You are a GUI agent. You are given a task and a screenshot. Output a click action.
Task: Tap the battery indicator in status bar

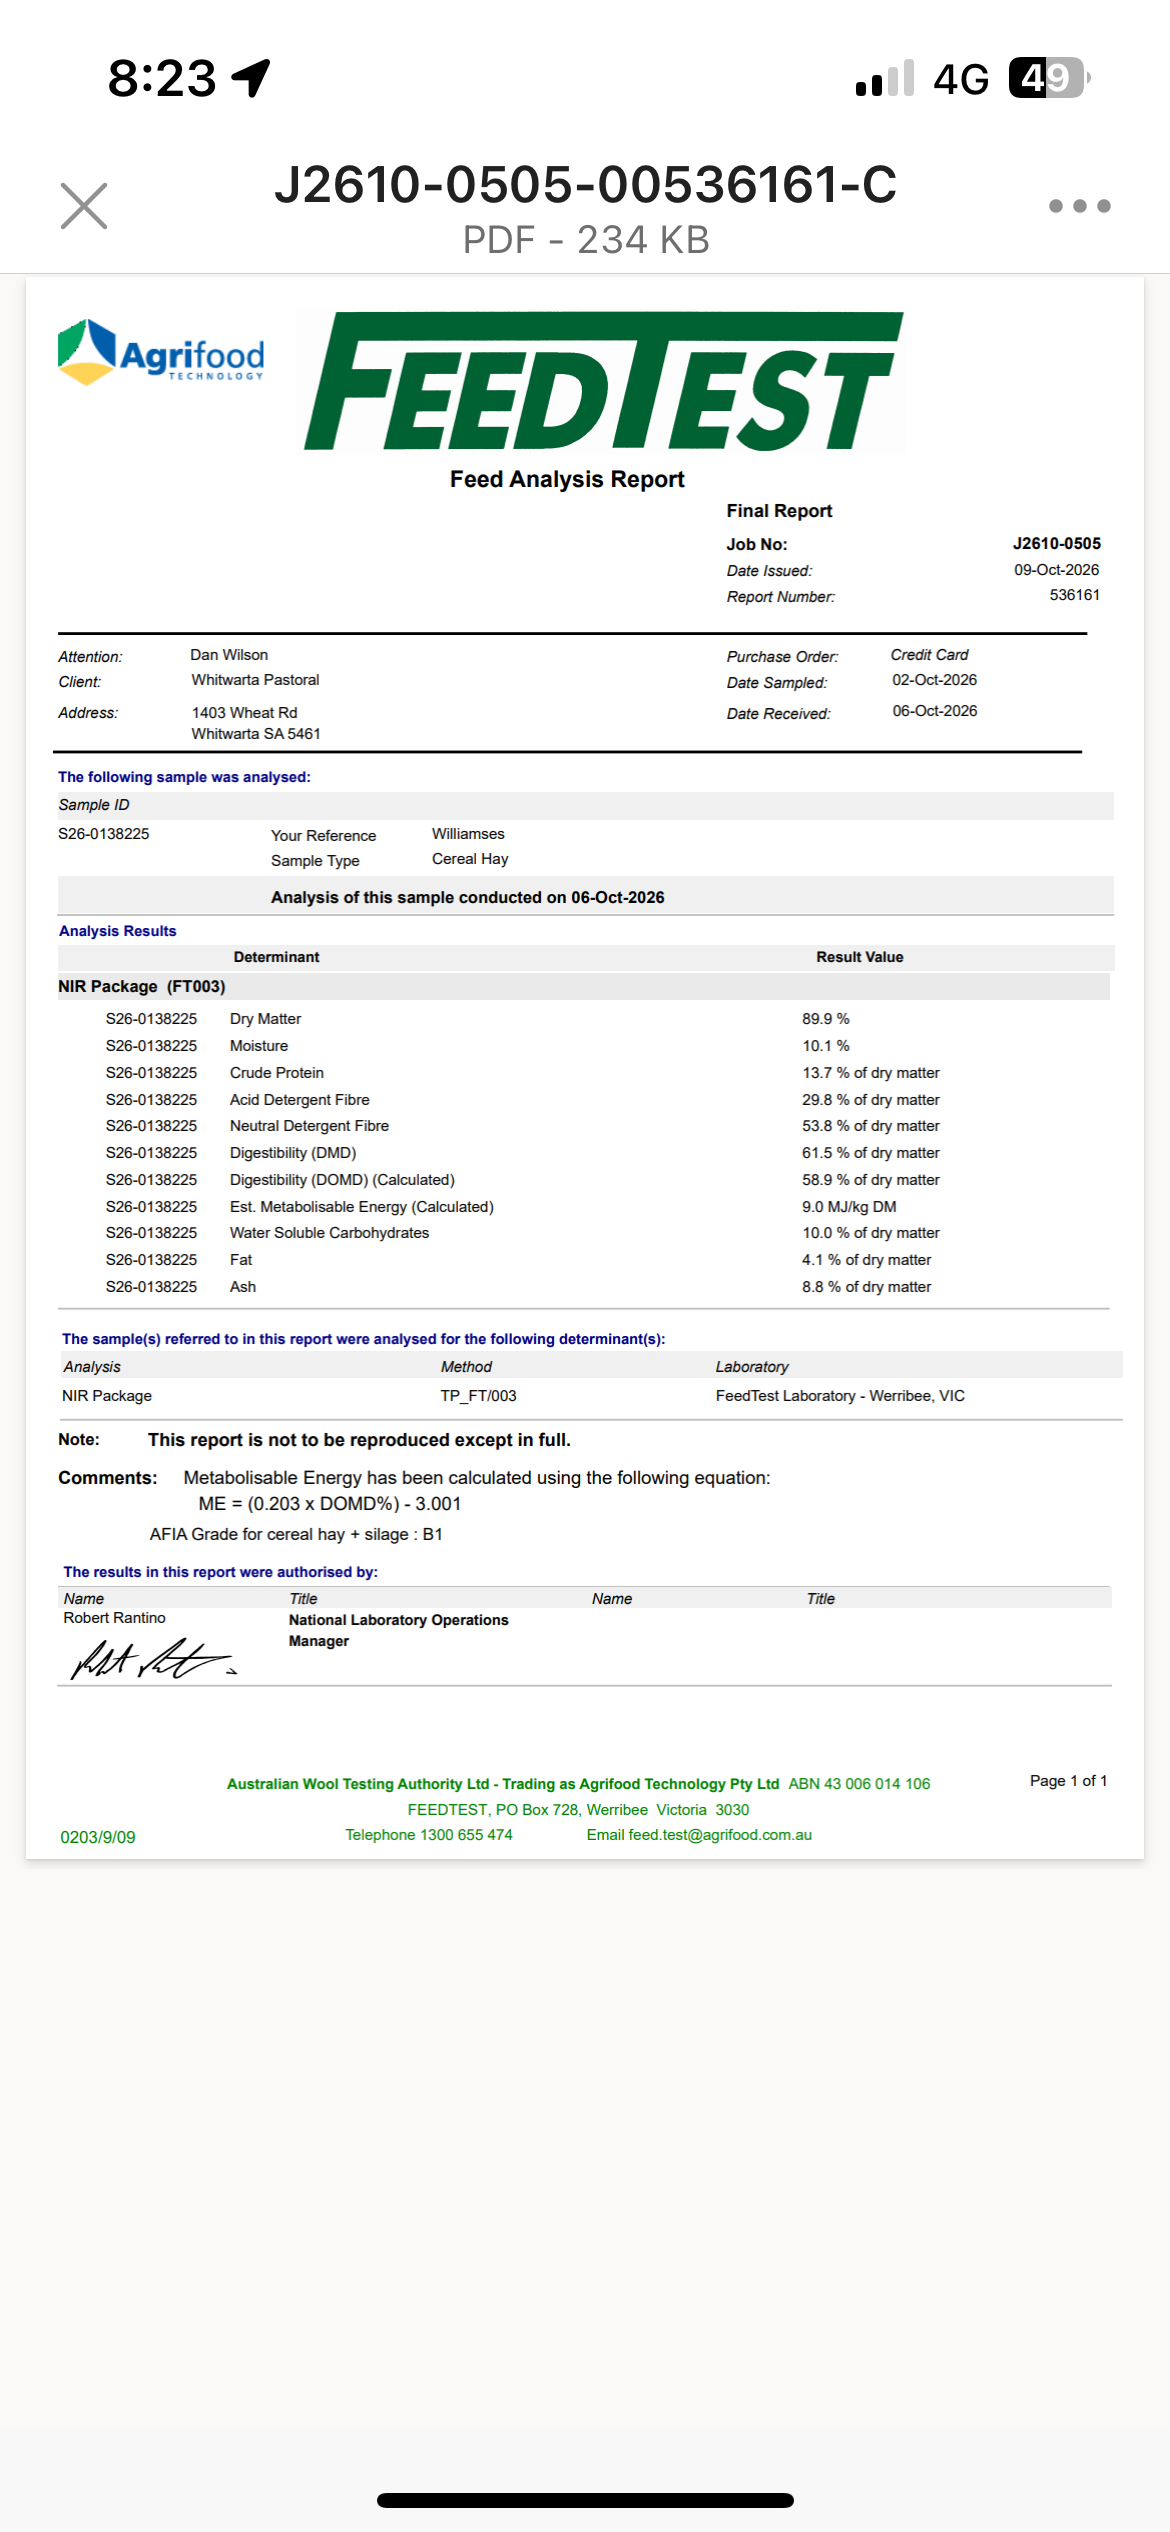1048,78
